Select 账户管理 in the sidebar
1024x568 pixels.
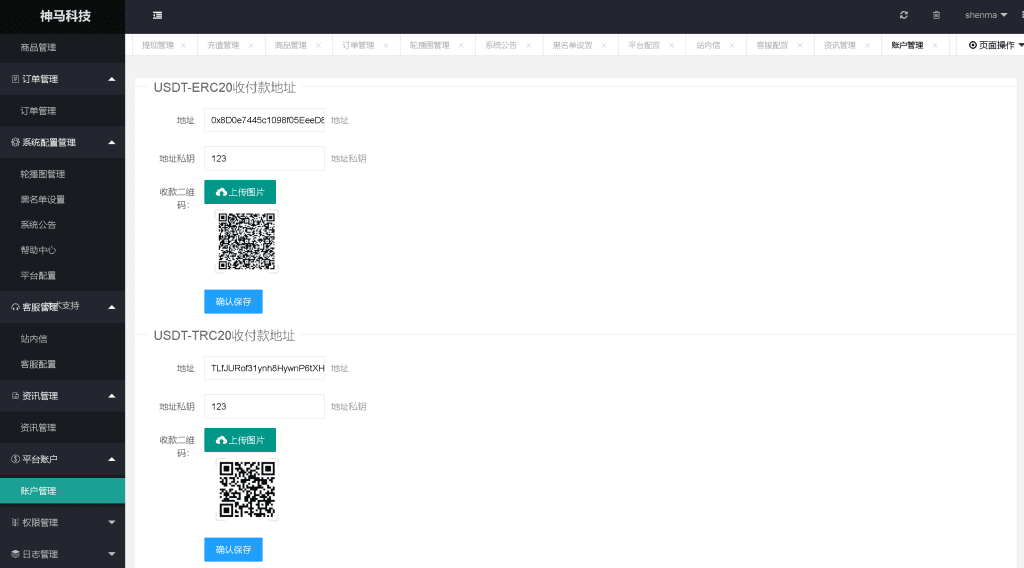[62, 491]
